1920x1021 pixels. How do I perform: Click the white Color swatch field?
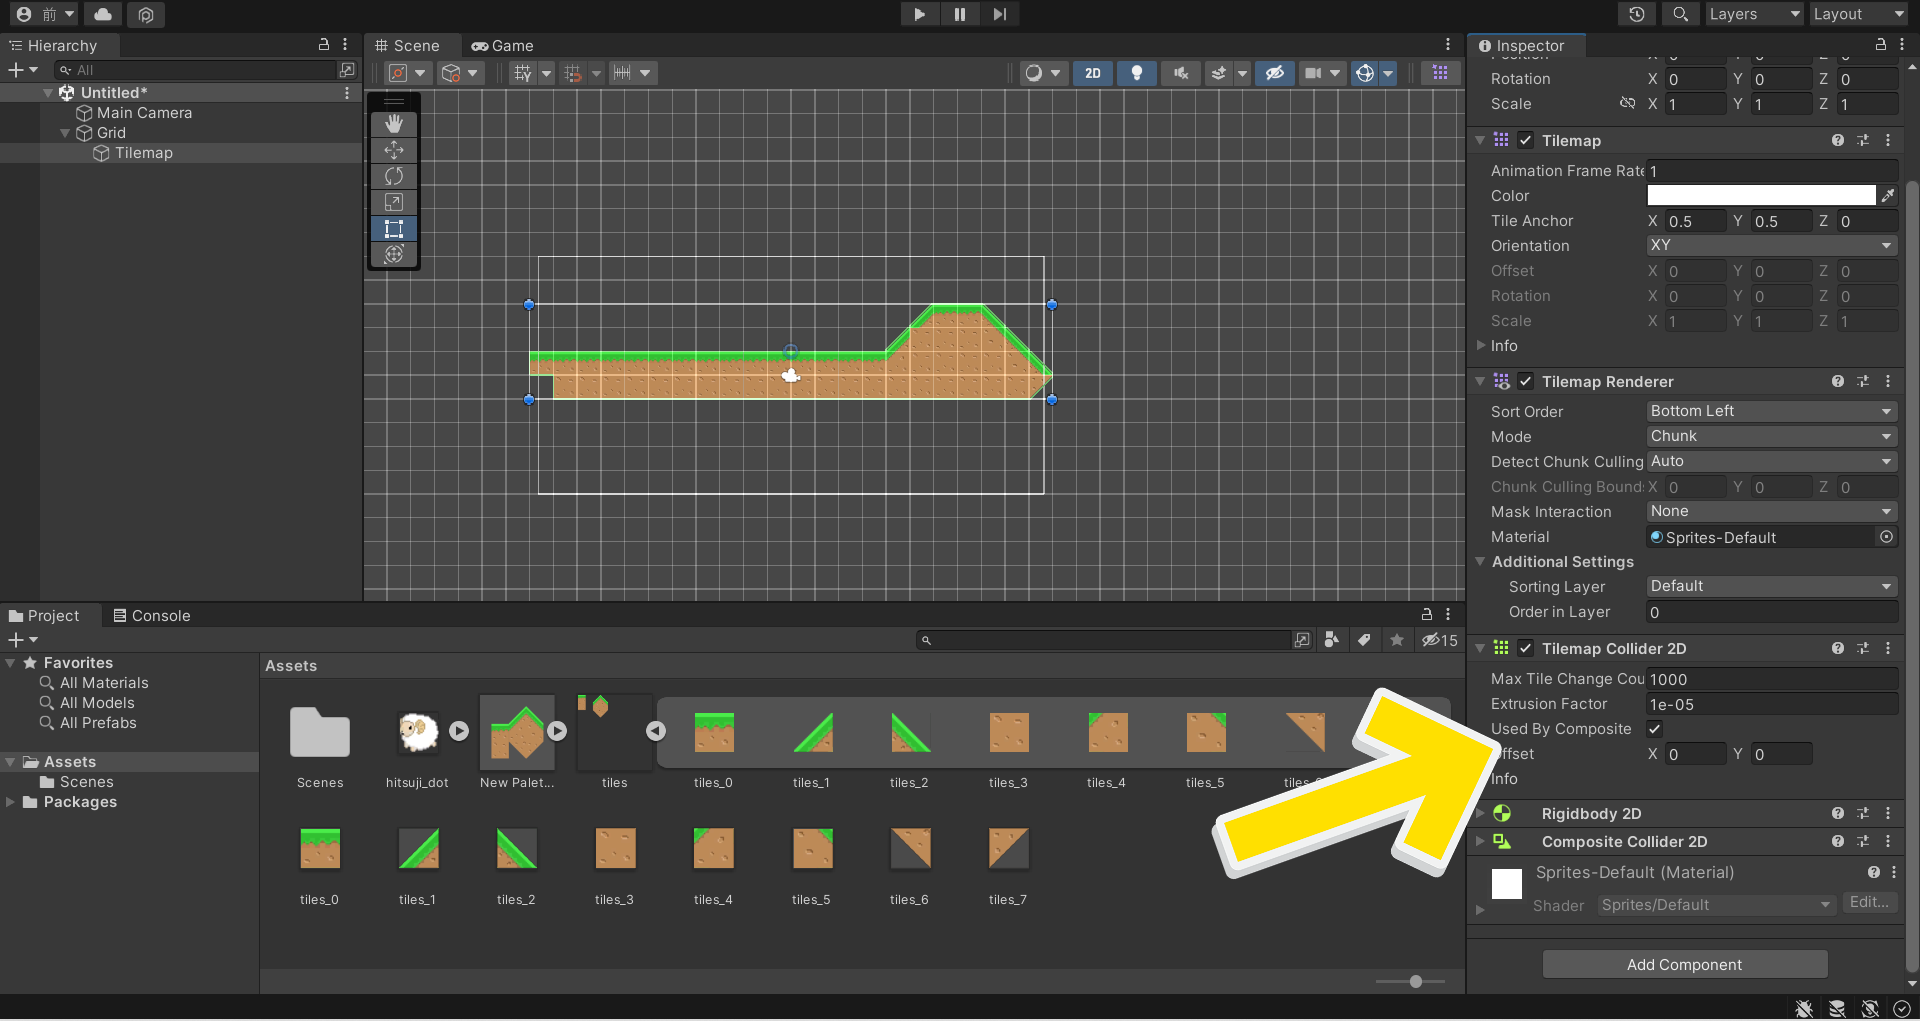[1760, 196]
